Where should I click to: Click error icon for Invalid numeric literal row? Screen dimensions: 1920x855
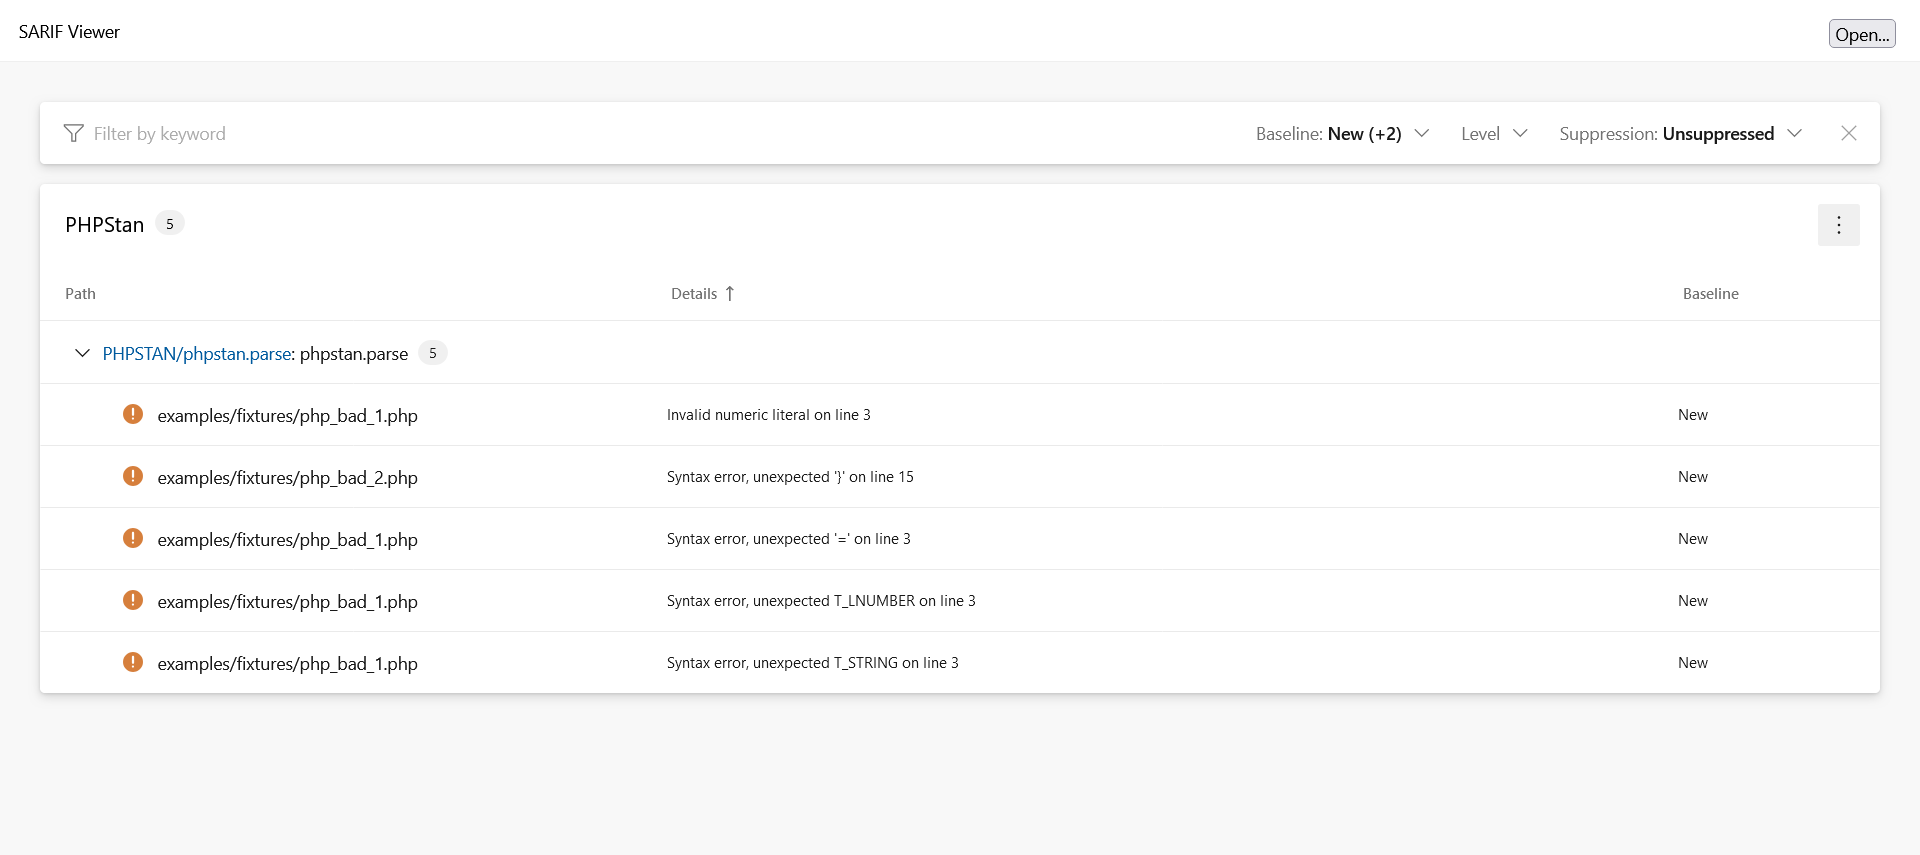[x=133, y=414]
